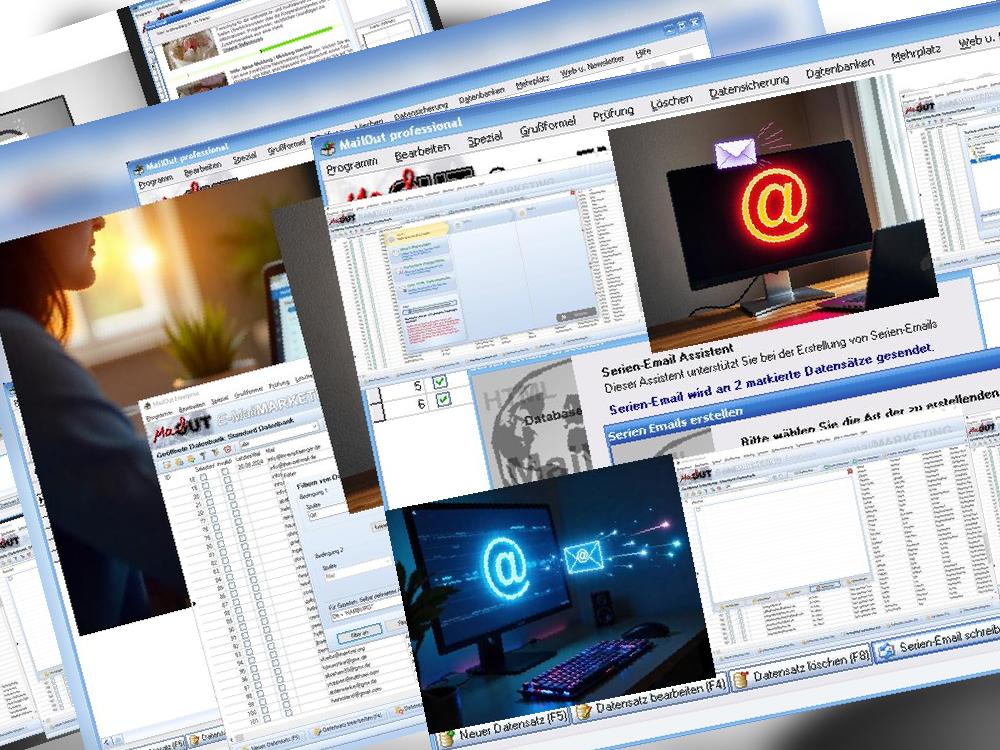Open Mehrplatz menu next to Web u. Newsletter

[x=532, y=81]
